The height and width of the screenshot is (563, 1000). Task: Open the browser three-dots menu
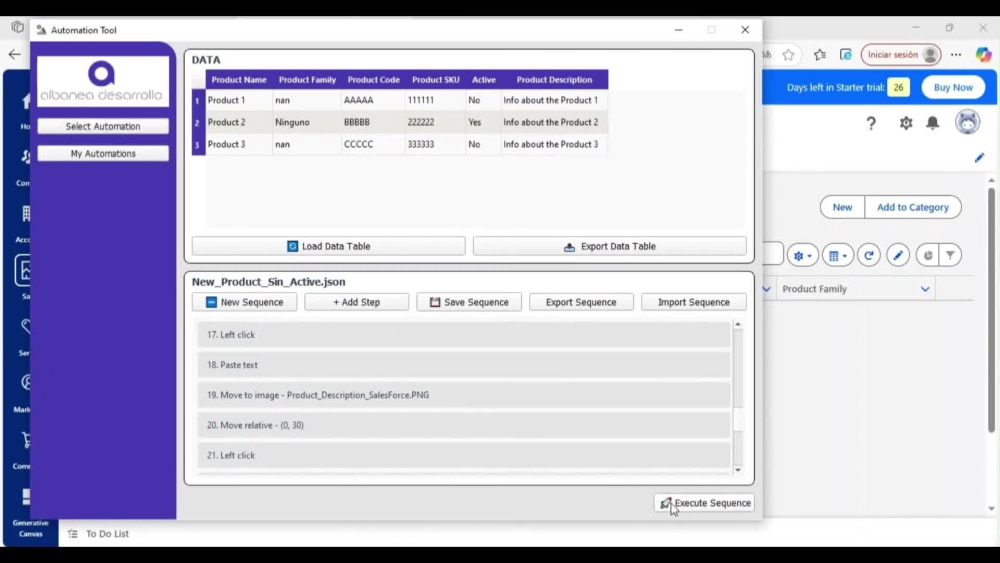pos(955,55)
